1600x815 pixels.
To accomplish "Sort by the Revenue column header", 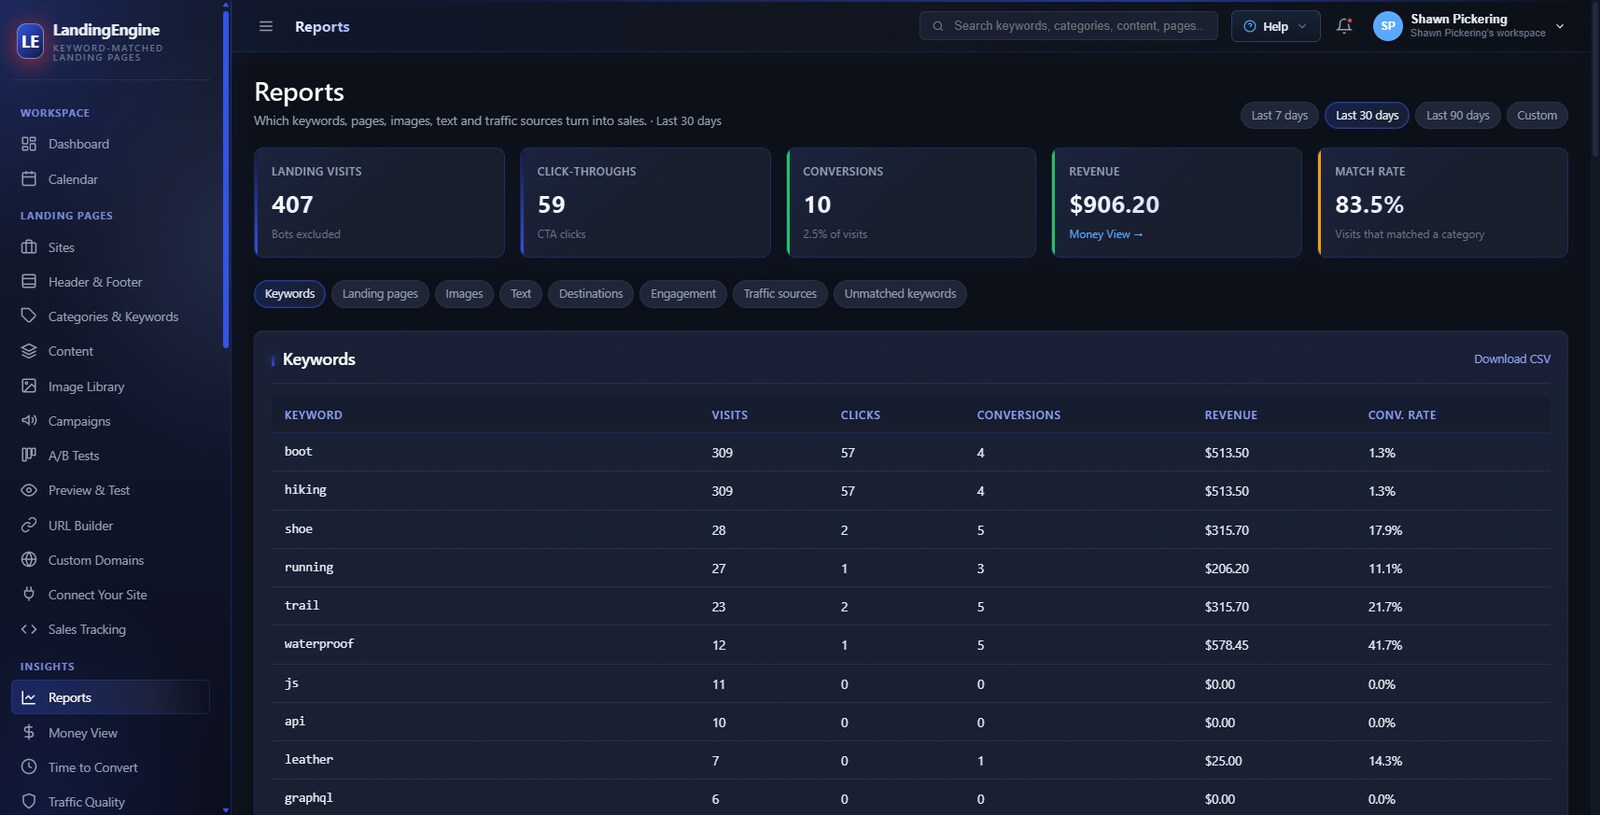I will [x=1231, y=415].
